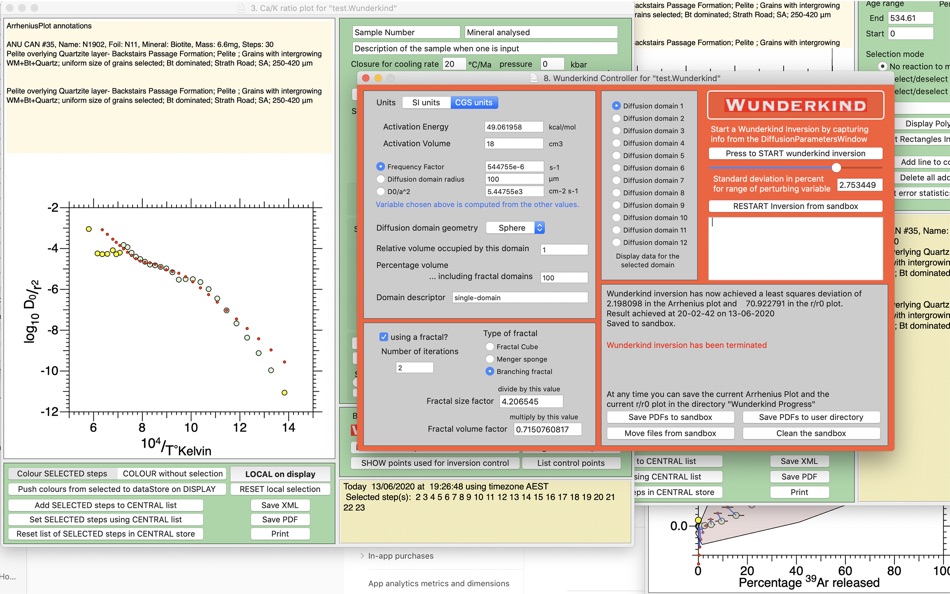Image resolution: width=950 pixels, height=594 pixels.
Task: Click Colour SELECTED steps button
Action: [62, 473]
